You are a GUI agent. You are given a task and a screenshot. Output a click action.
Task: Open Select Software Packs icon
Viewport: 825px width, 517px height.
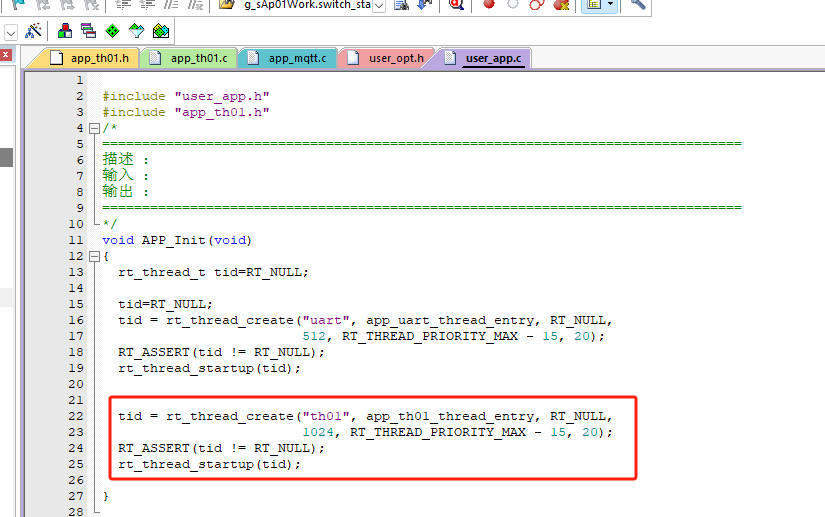click(x=137, y=31)
